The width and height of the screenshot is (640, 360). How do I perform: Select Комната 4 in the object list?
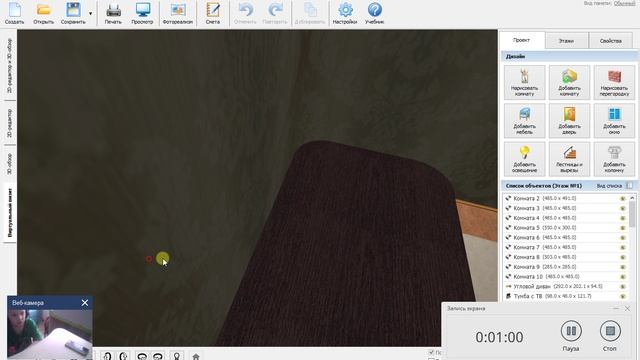click(566, 218)
